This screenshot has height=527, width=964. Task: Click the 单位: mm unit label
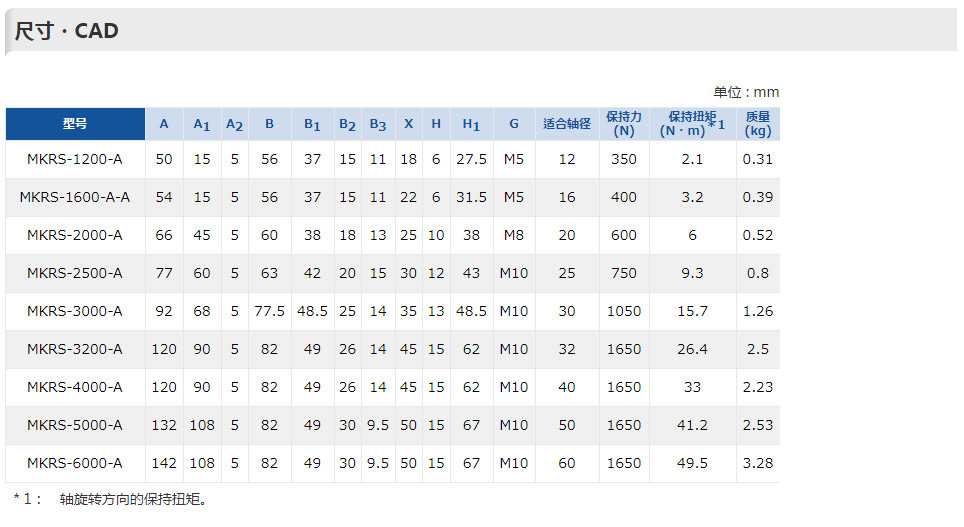point(746,92)
